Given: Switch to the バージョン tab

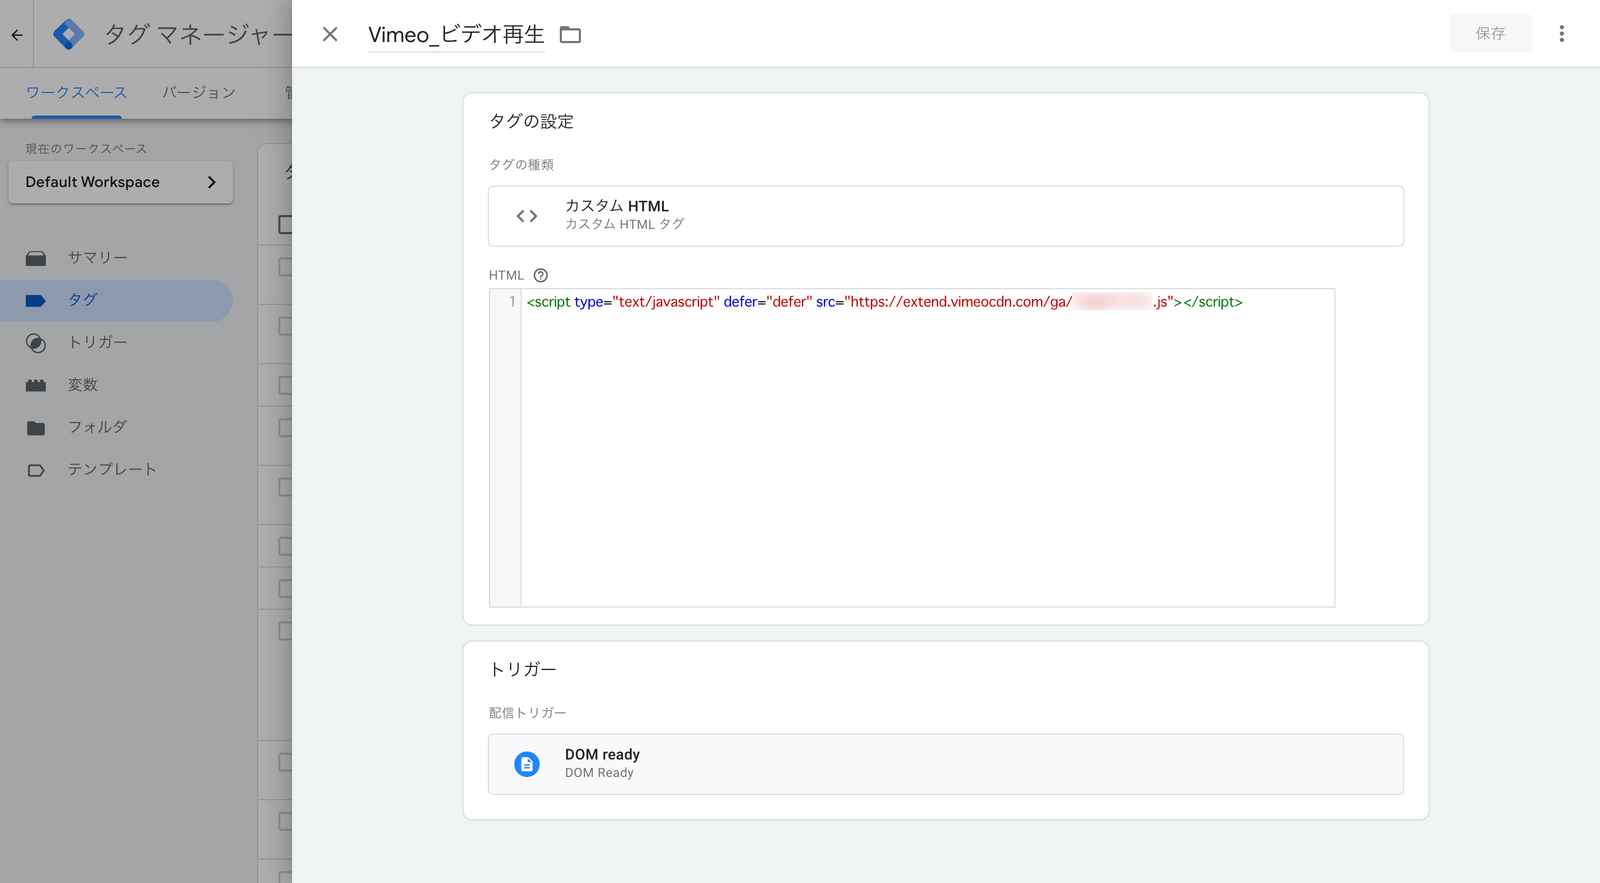Looking at the screenshot, I should (199, 92).
